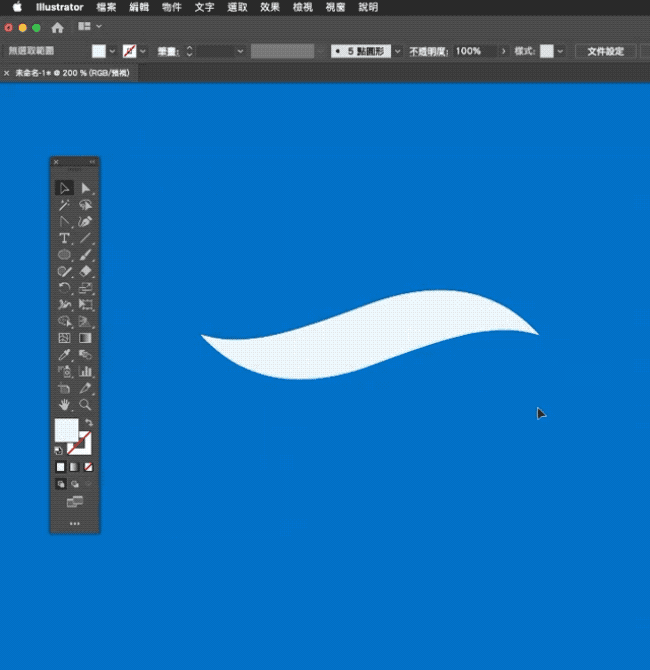Expand the 5 點圓形 brush dropdown
Image resolution: width=650 pixels, height=670 pixels.
coord(398,51)
